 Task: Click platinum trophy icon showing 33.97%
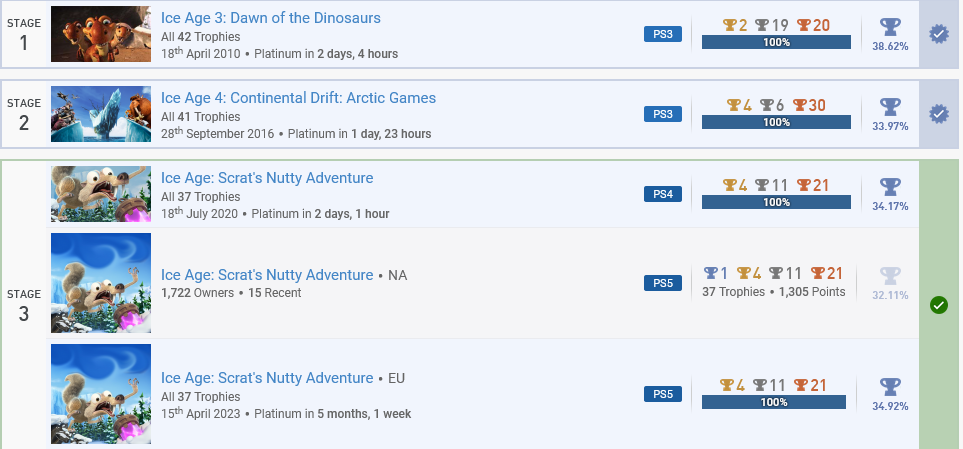(890, 107)
